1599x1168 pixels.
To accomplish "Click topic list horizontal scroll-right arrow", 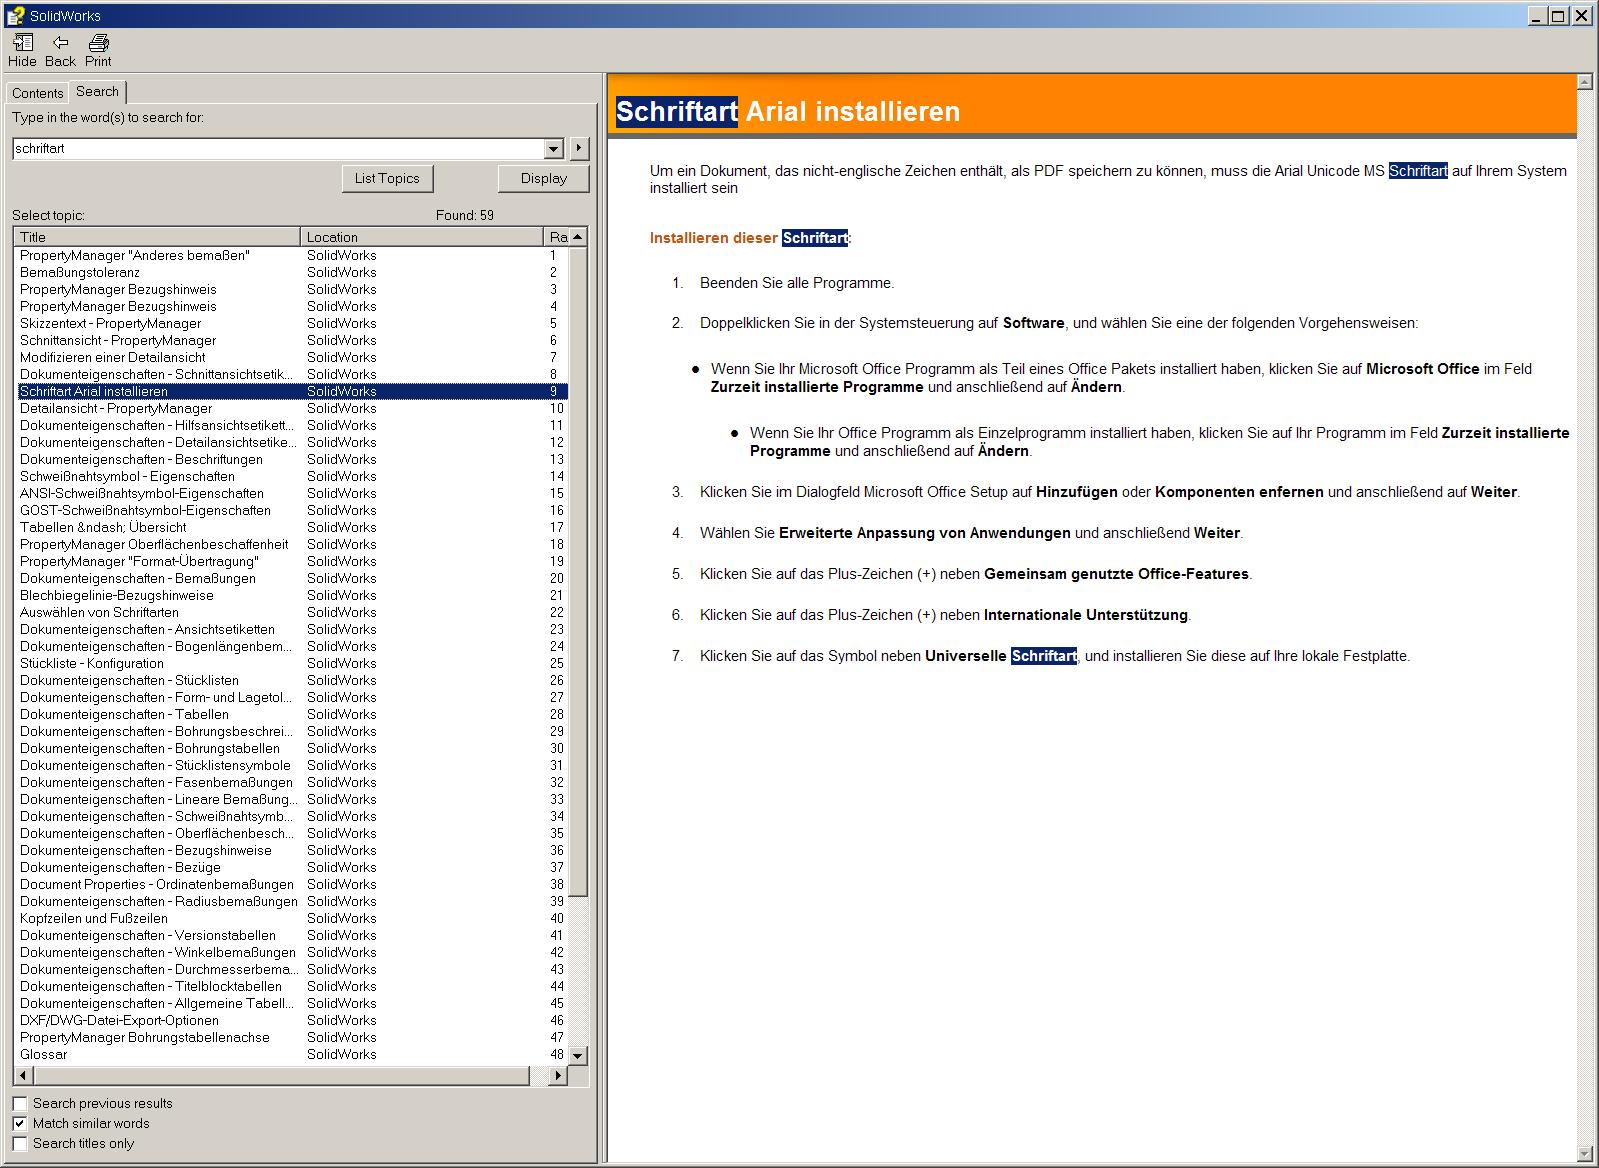I will [558, 1076].
